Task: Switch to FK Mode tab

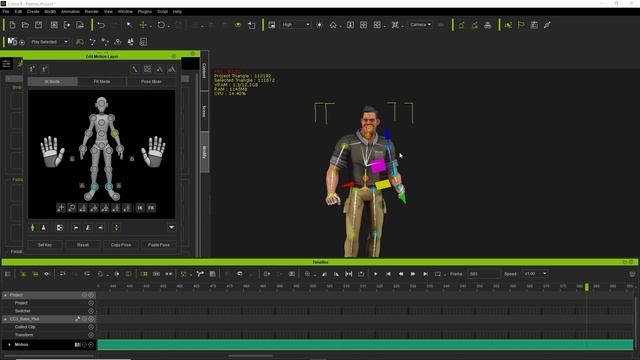Action: point(102,82)
